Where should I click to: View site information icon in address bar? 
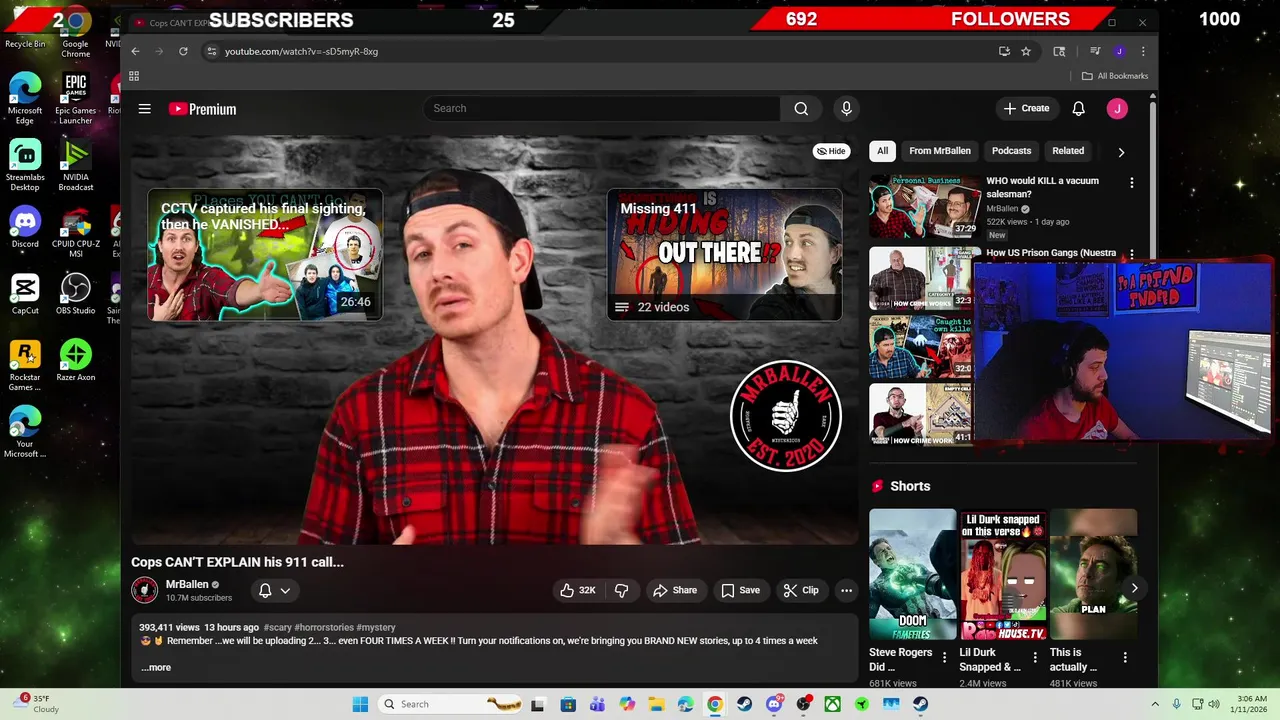click(211, 51)
